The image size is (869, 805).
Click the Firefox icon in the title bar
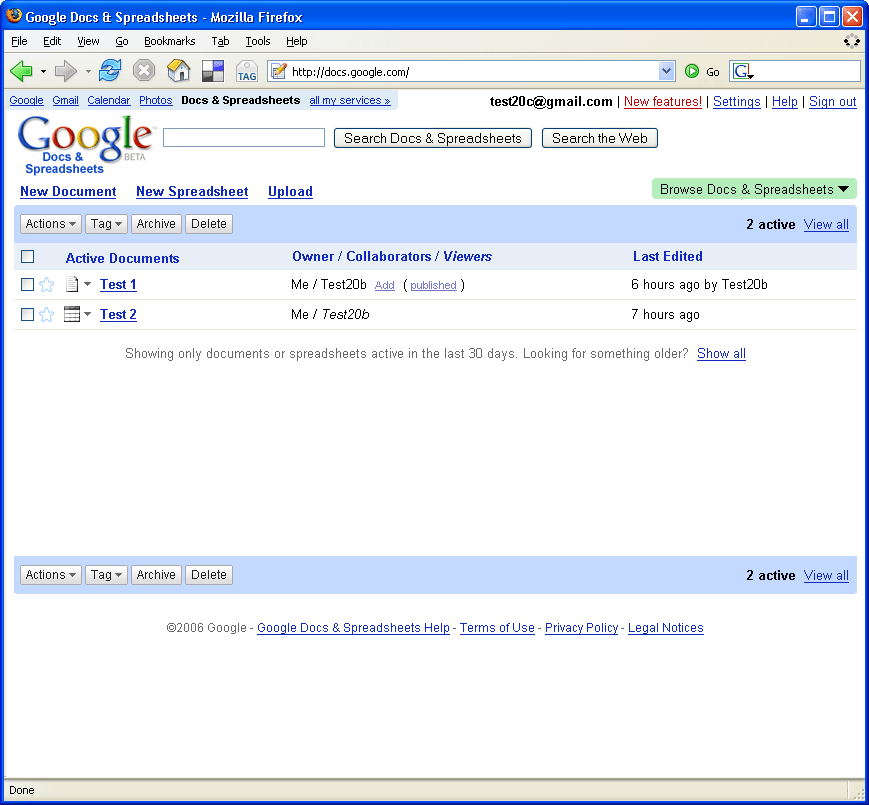tap(13, 16)
